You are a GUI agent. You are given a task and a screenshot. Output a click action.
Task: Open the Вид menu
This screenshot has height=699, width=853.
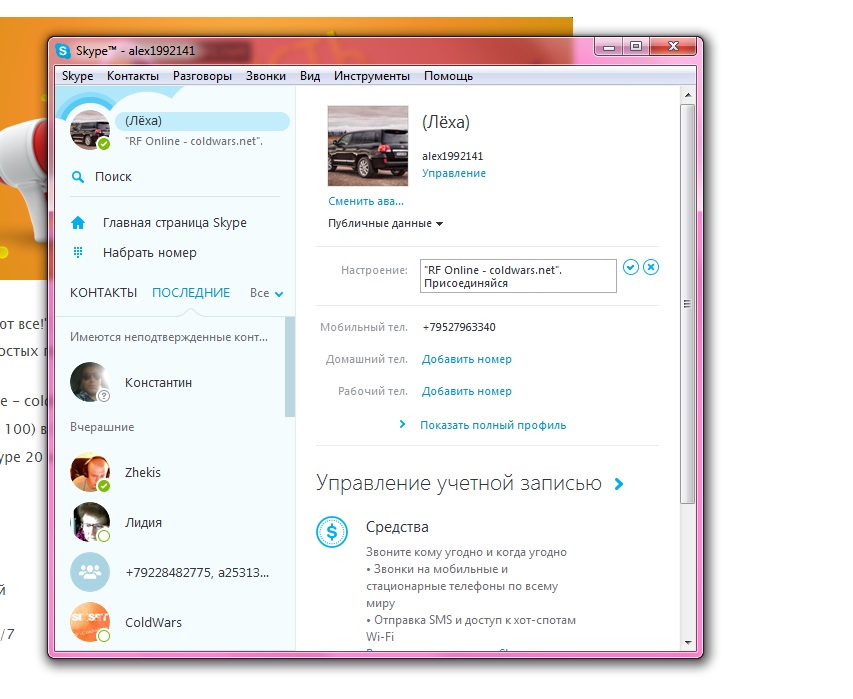(x=310, y=76)
